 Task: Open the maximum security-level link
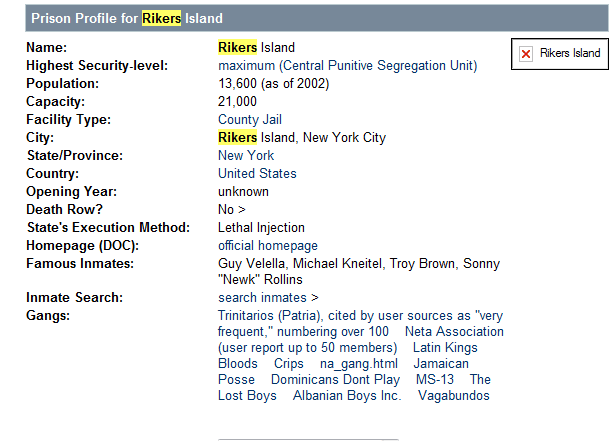click(x=347, y=66)
